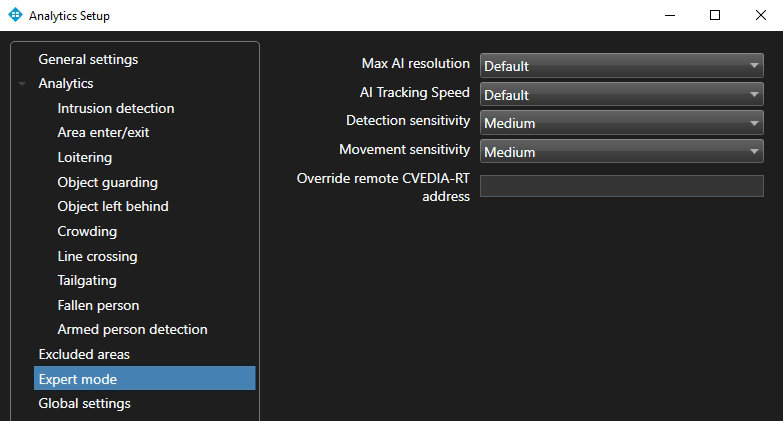This screenshot has height=421, width=783.
Task: Collapse the Analytics tree section
Action: (x=22, y=84)
